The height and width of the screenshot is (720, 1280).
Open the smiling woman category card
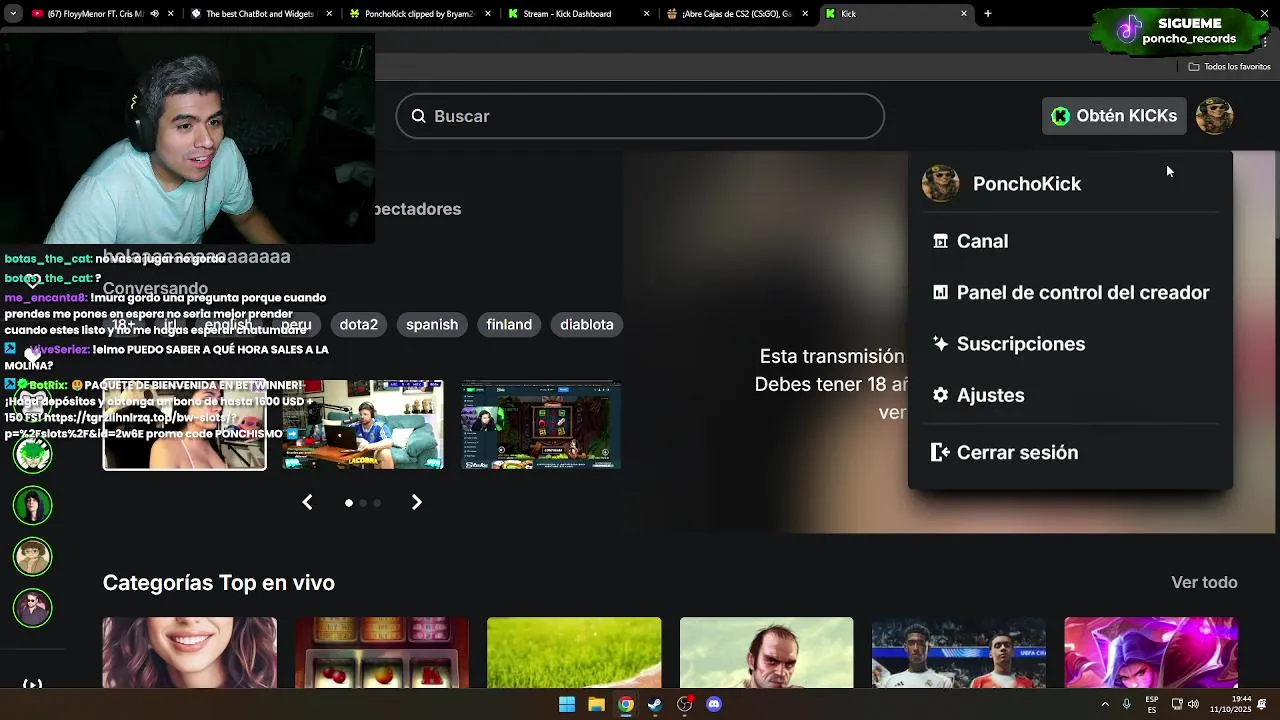click(189, 653)
